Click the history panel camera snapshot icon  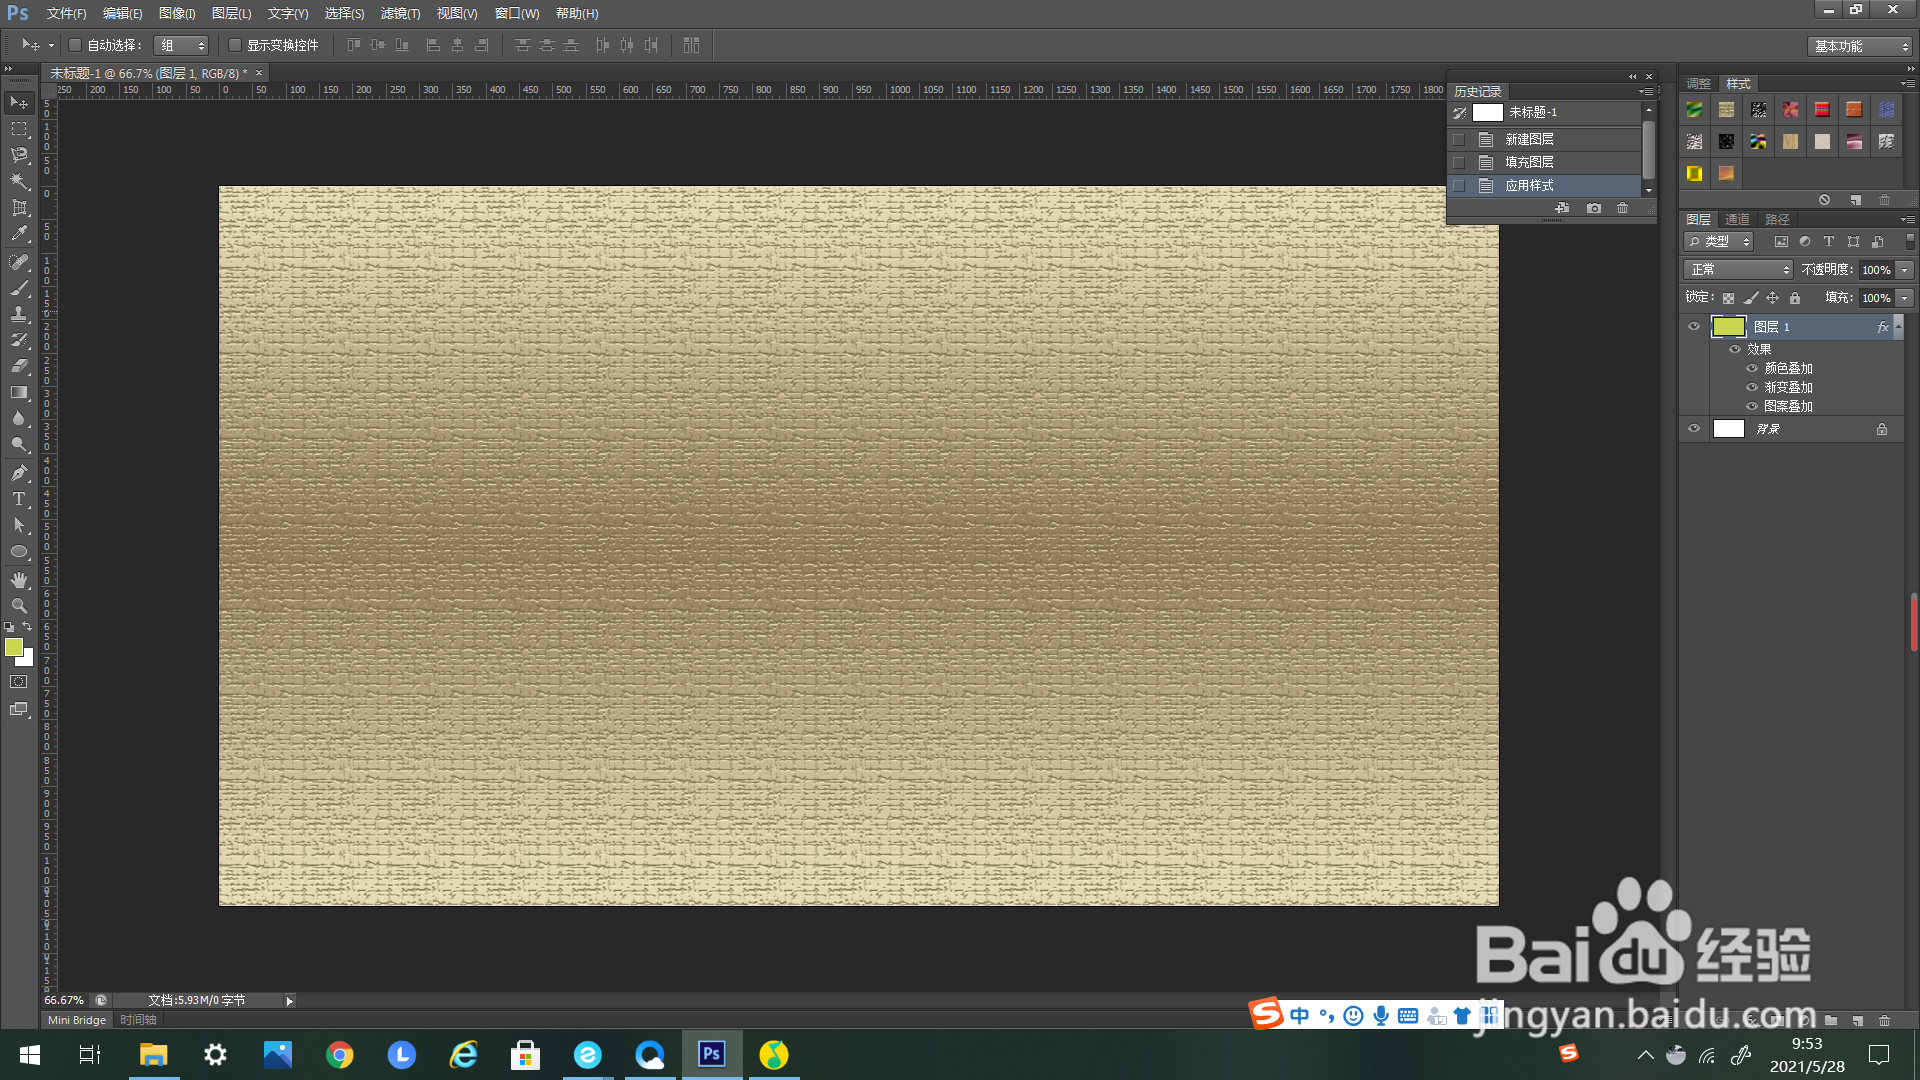(1594, 208)
